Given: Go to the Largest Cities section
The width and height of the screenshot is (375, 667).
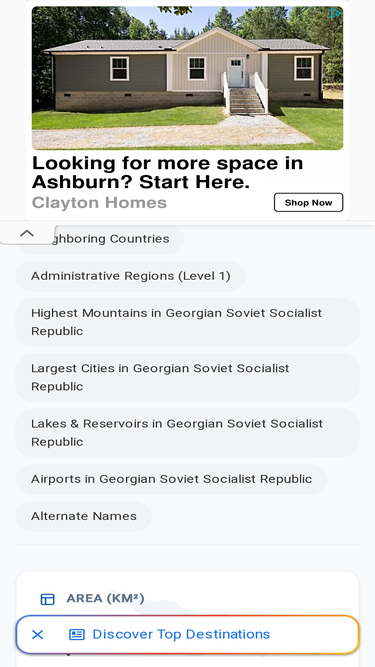Looking at the screenshot, I should [188, 377].
